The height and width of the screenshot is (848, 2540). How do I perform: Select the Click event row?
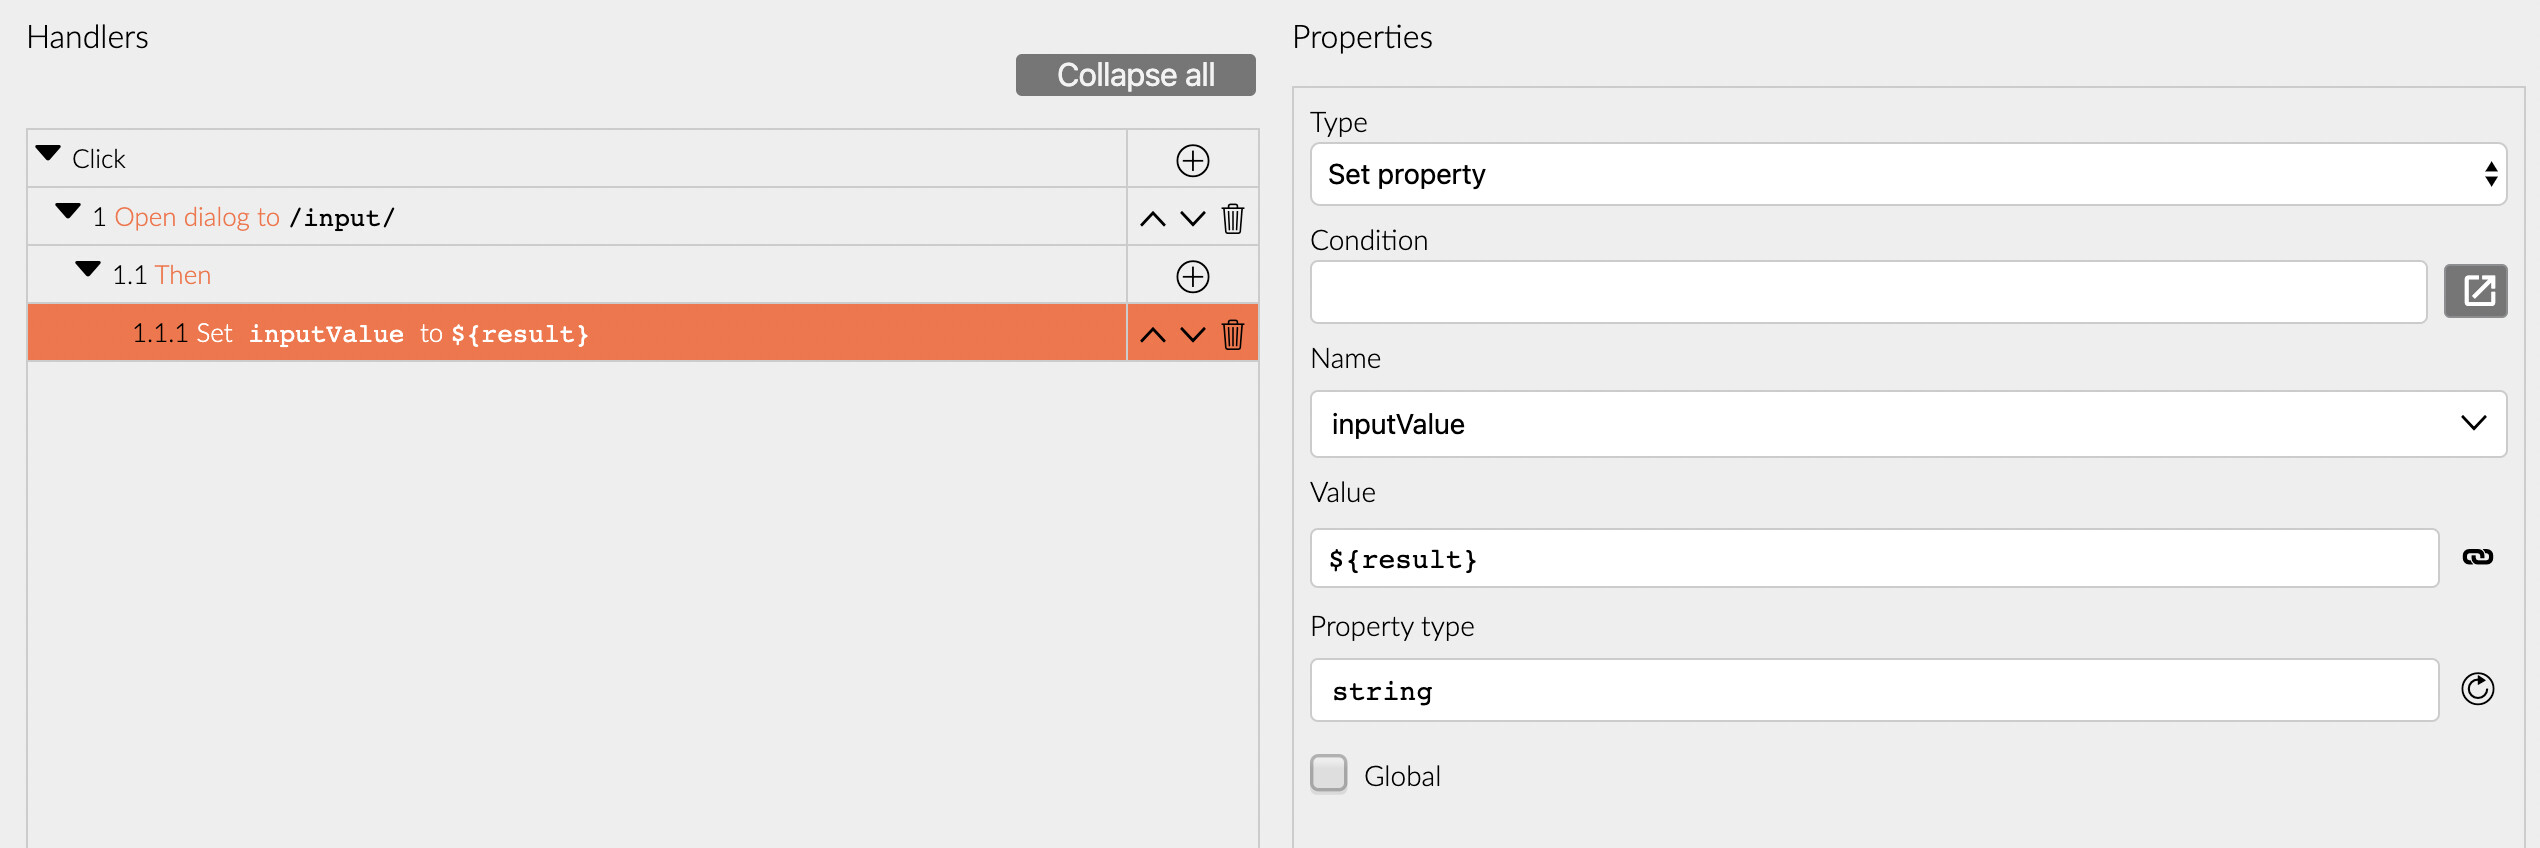pos(577,159)
